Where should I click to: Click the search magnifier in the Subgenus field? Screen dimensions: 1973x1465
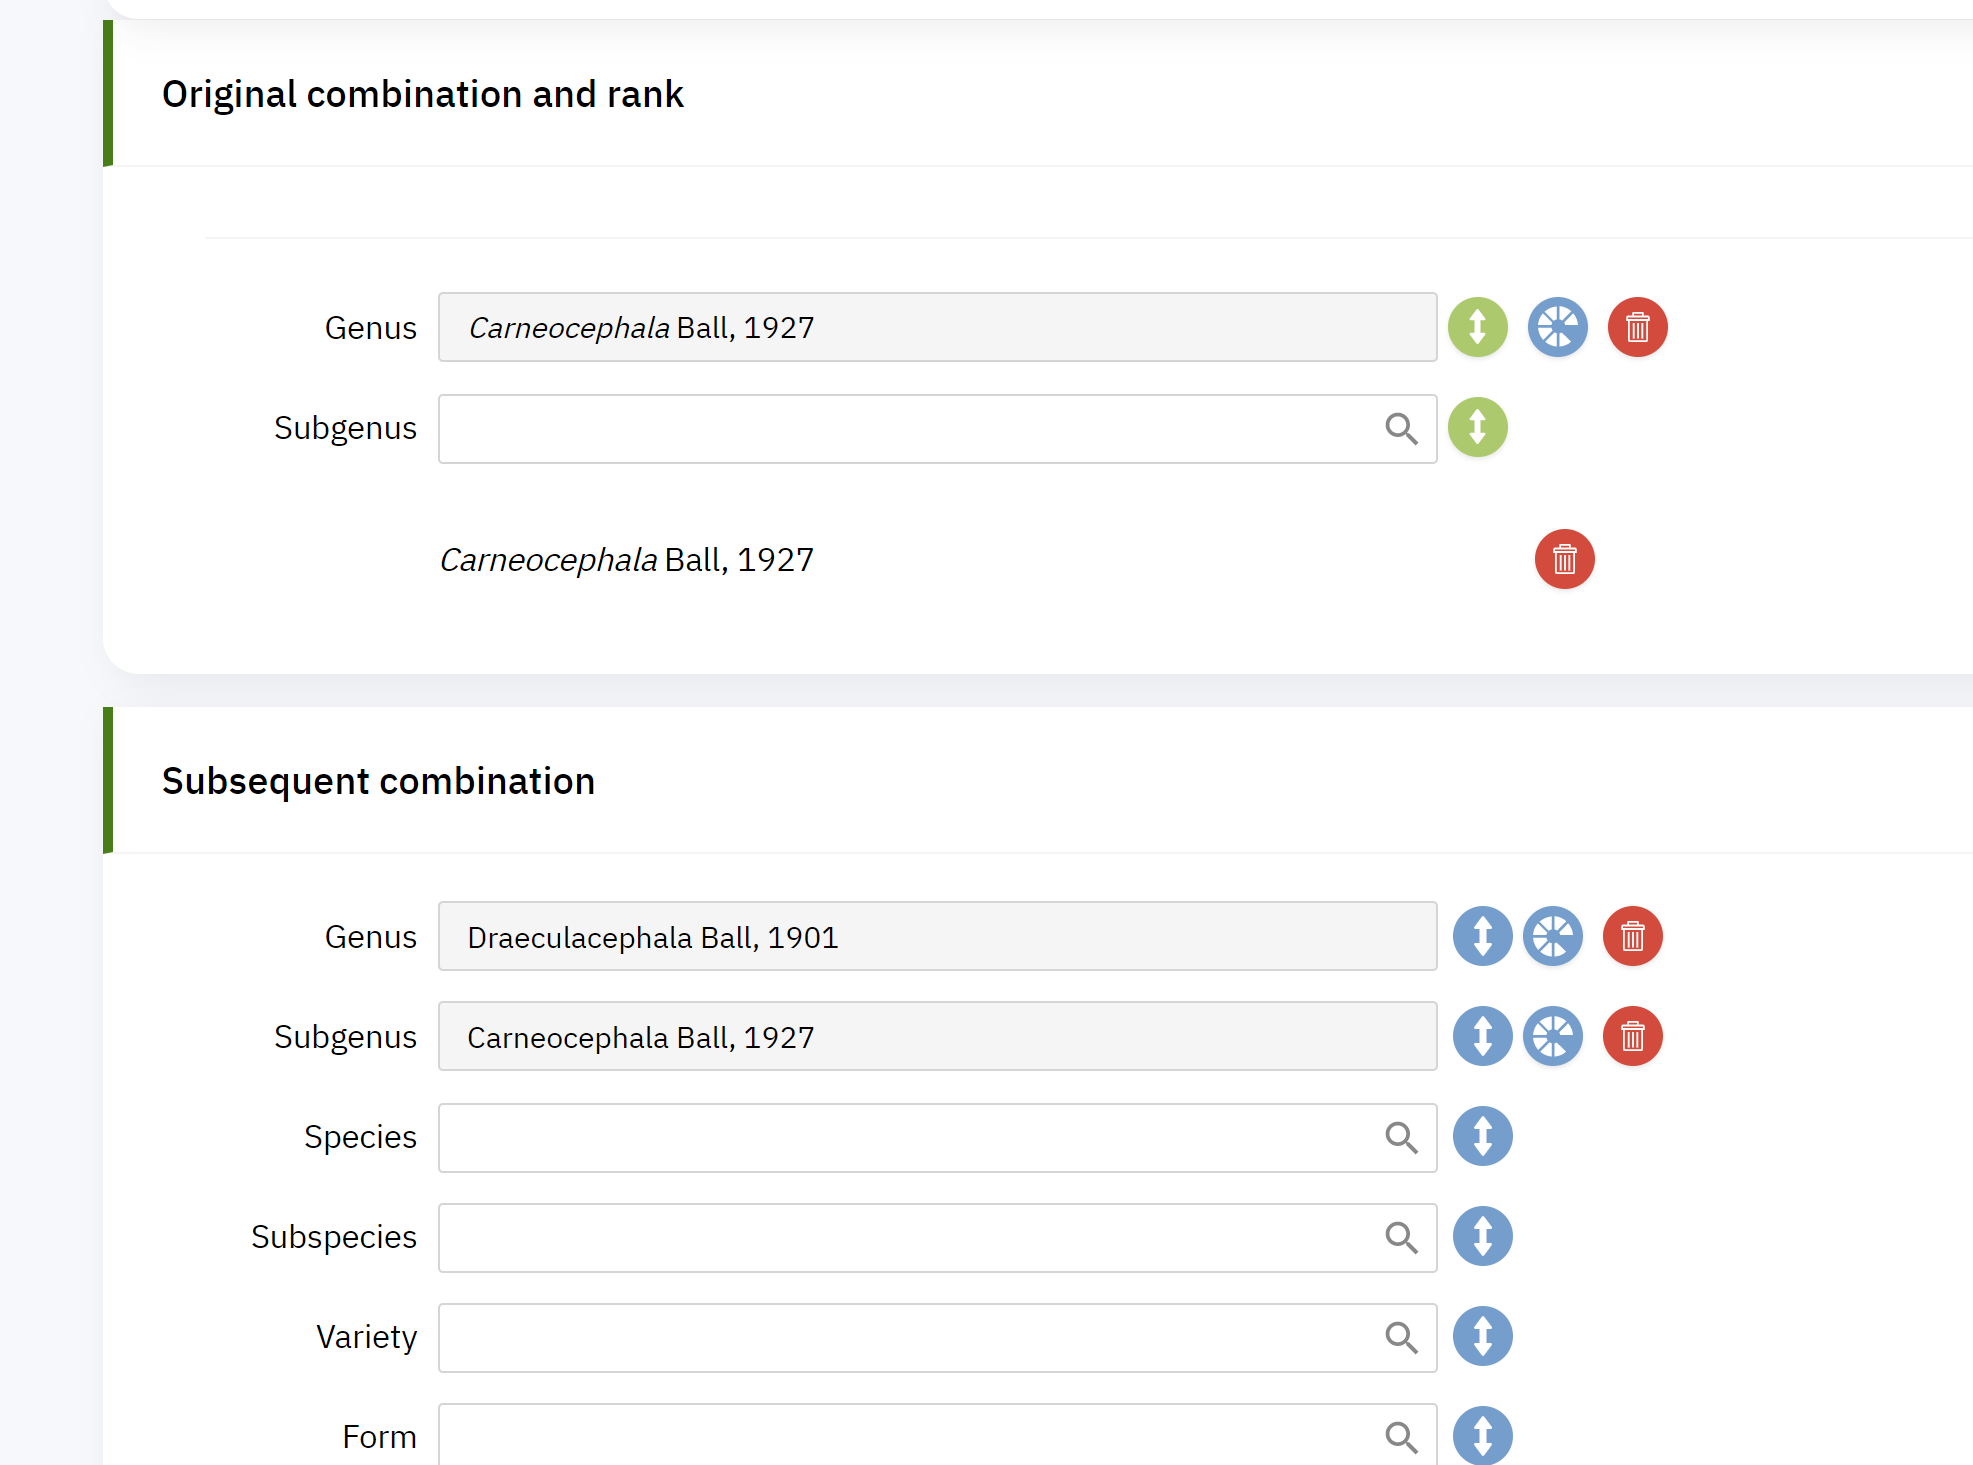click(x=1402, y=428)
